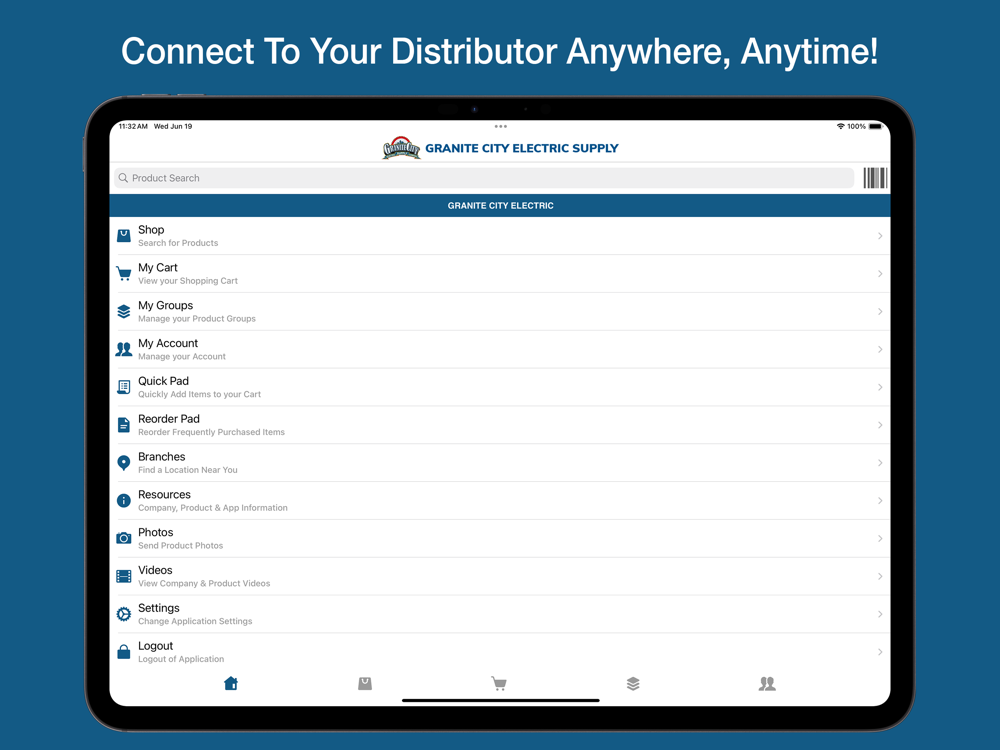Click the My Account people icon in list
The width and height of the screenshot is (1000, 750).
point(124,349)
